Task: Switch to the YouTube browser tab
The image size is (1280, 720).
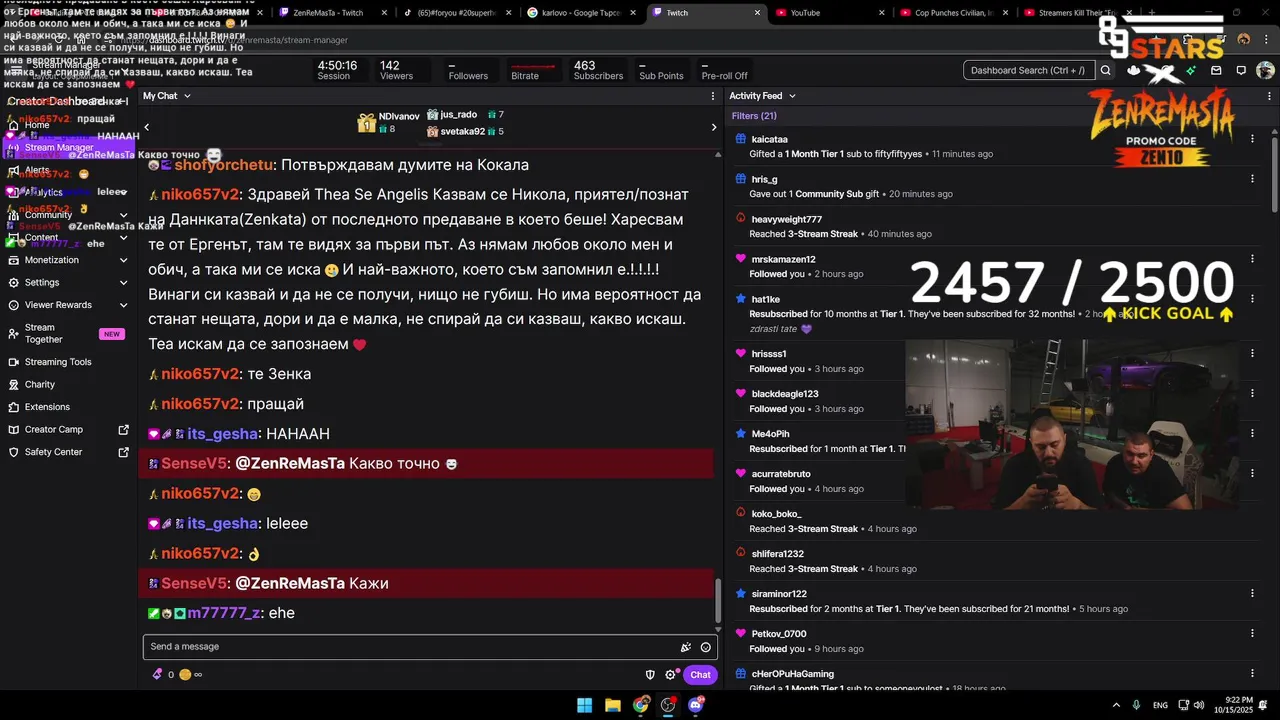Action: click(830, 13)
